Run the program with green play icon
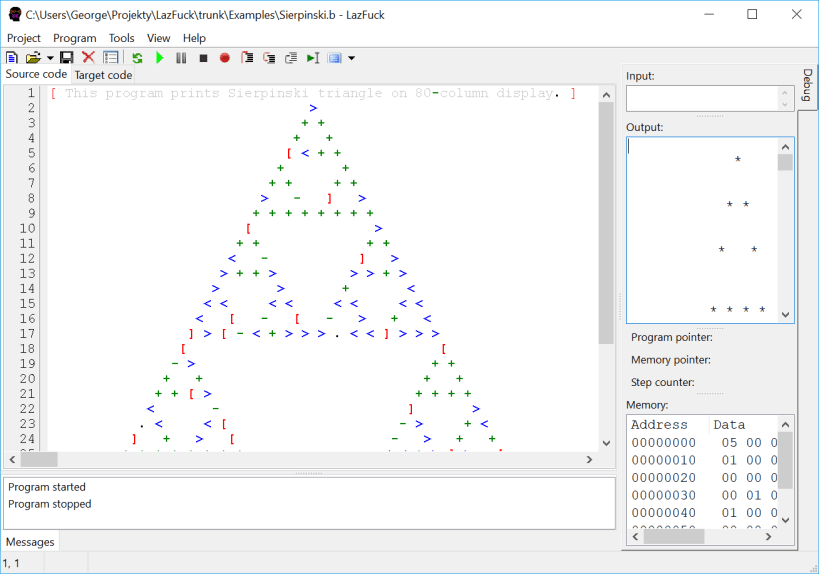The height and width of the screenshot is (574, 819). pyautogui.click(x=160, y=57)
